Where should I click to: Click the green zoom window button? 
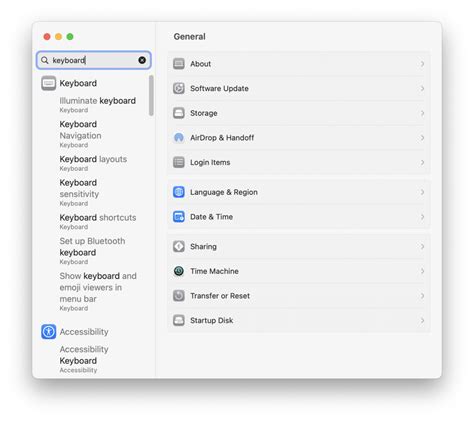click(70, 37)
